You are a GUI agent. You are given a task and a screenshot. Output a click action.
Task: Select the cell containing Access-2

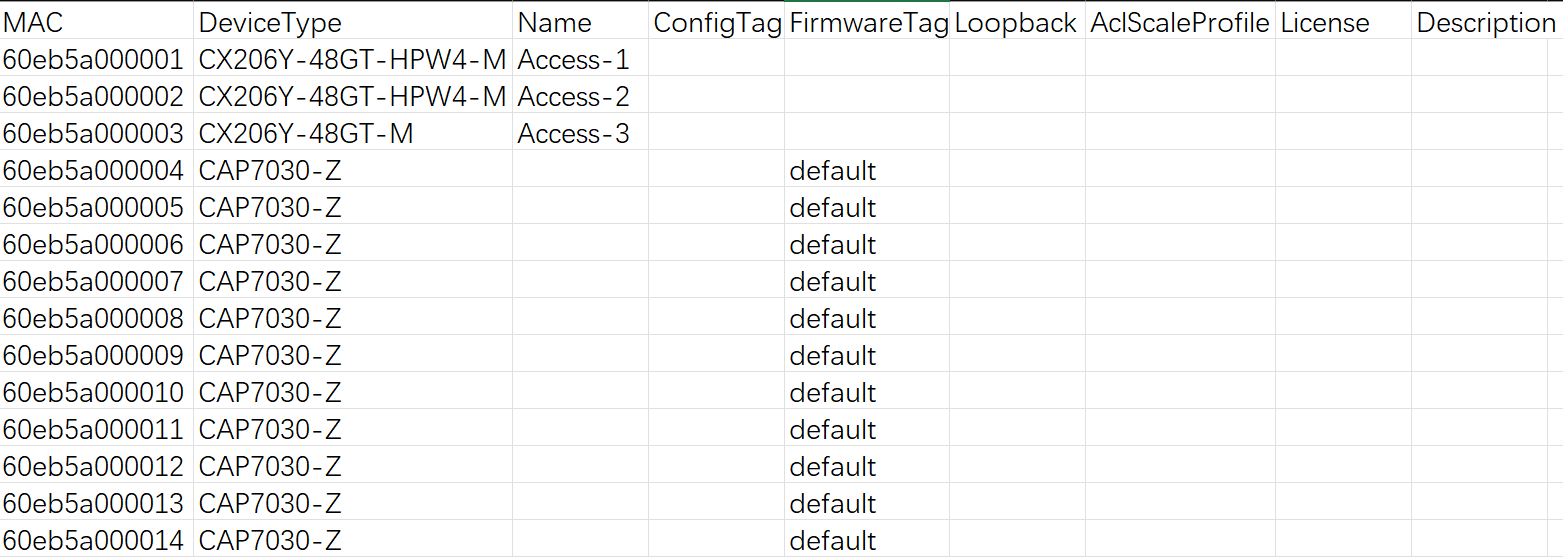tap(580, 96)
